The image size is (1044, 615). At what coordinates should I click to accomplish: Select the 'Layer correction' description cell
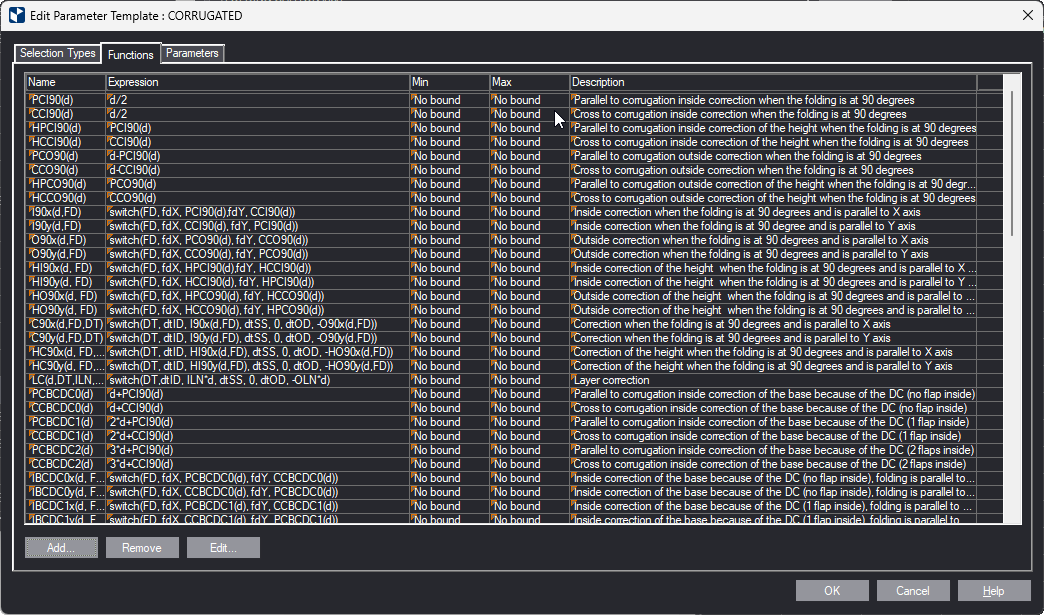[x=772, y=380]
